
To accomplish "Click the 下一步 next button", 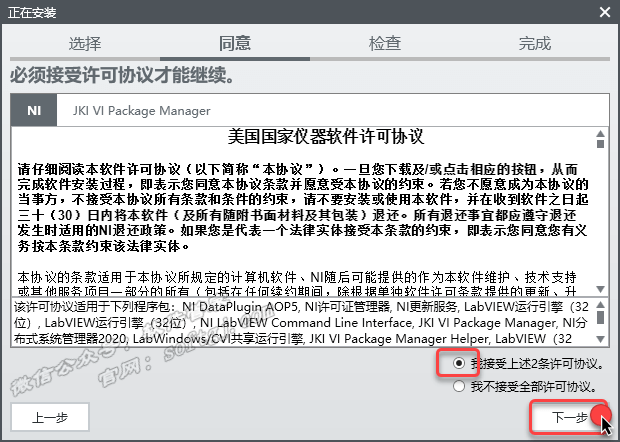I will 569,417.
